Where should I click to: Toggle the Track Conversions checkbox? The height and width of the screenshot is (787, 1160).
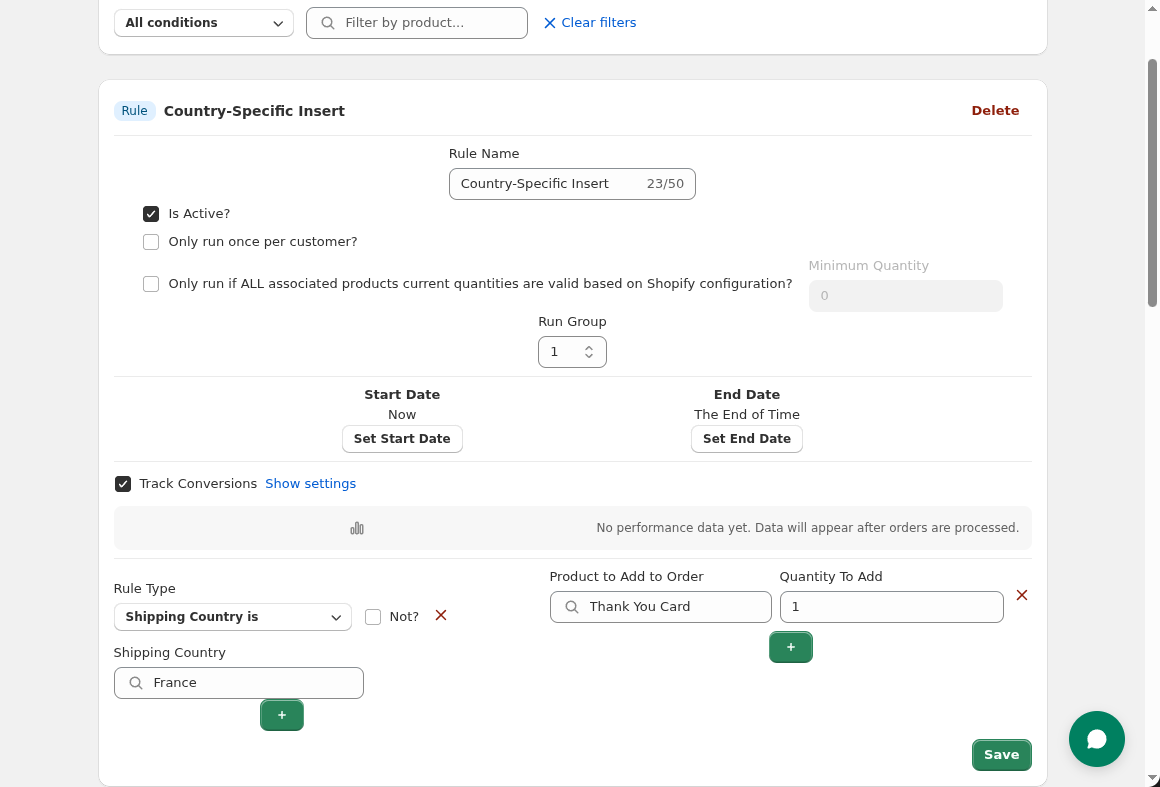tap(123, 484)
